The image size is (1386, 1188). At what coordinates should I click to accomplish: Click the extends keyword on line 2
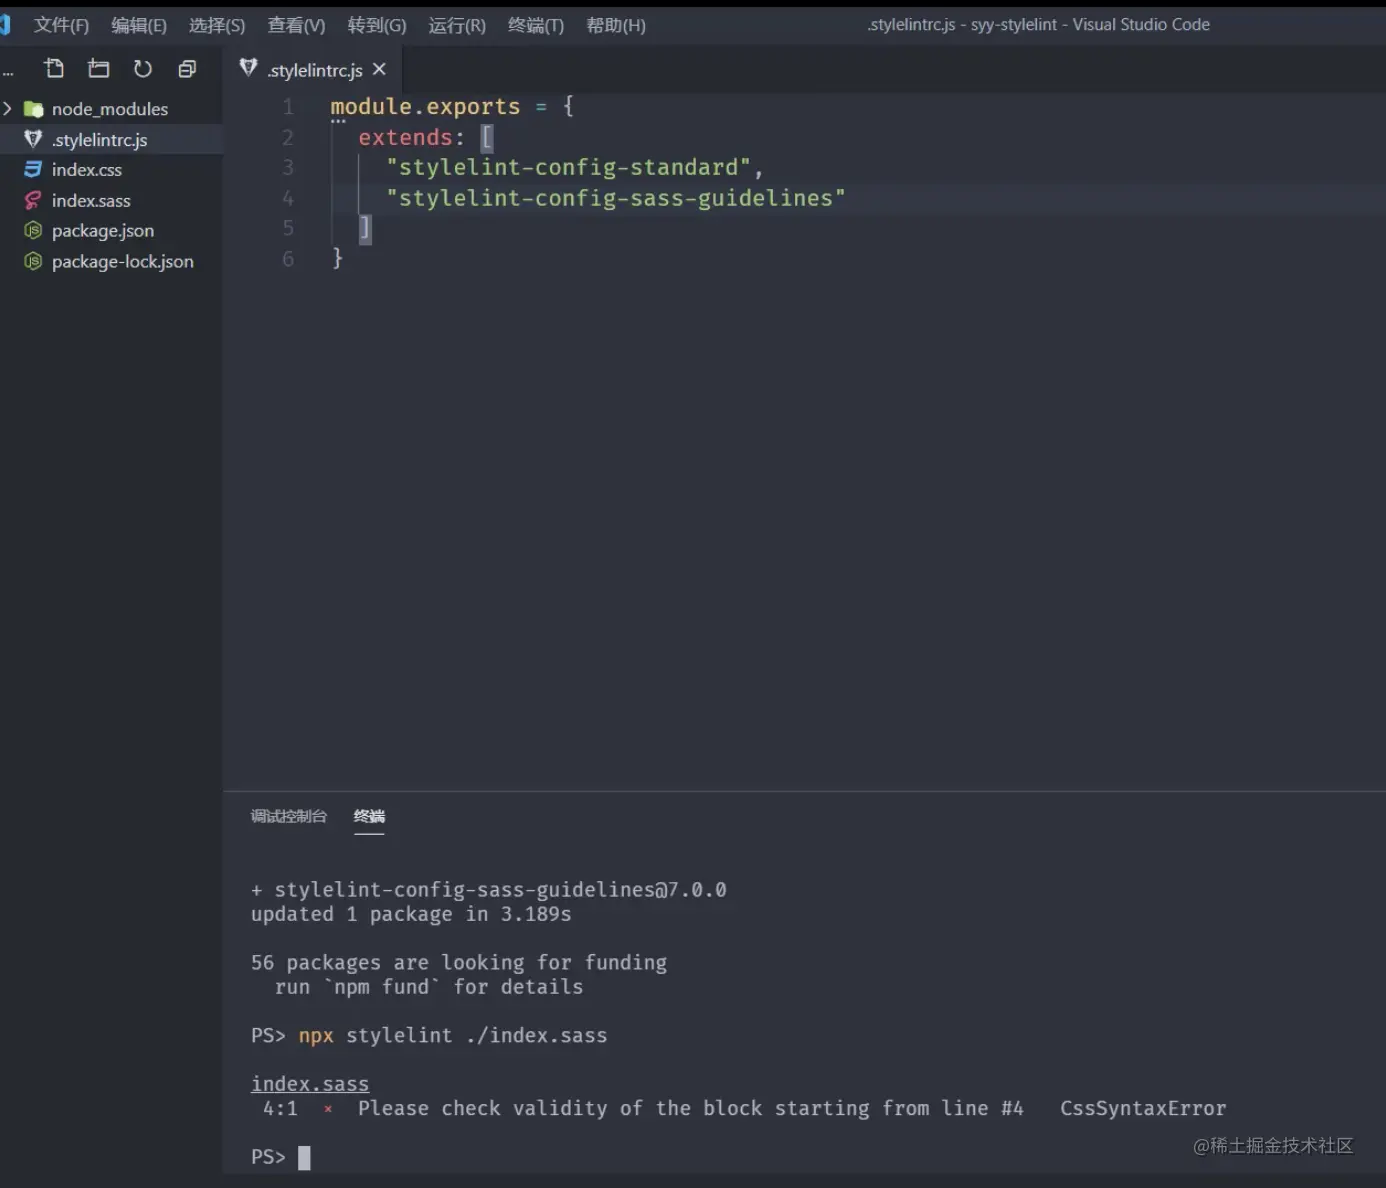point(405,137)
